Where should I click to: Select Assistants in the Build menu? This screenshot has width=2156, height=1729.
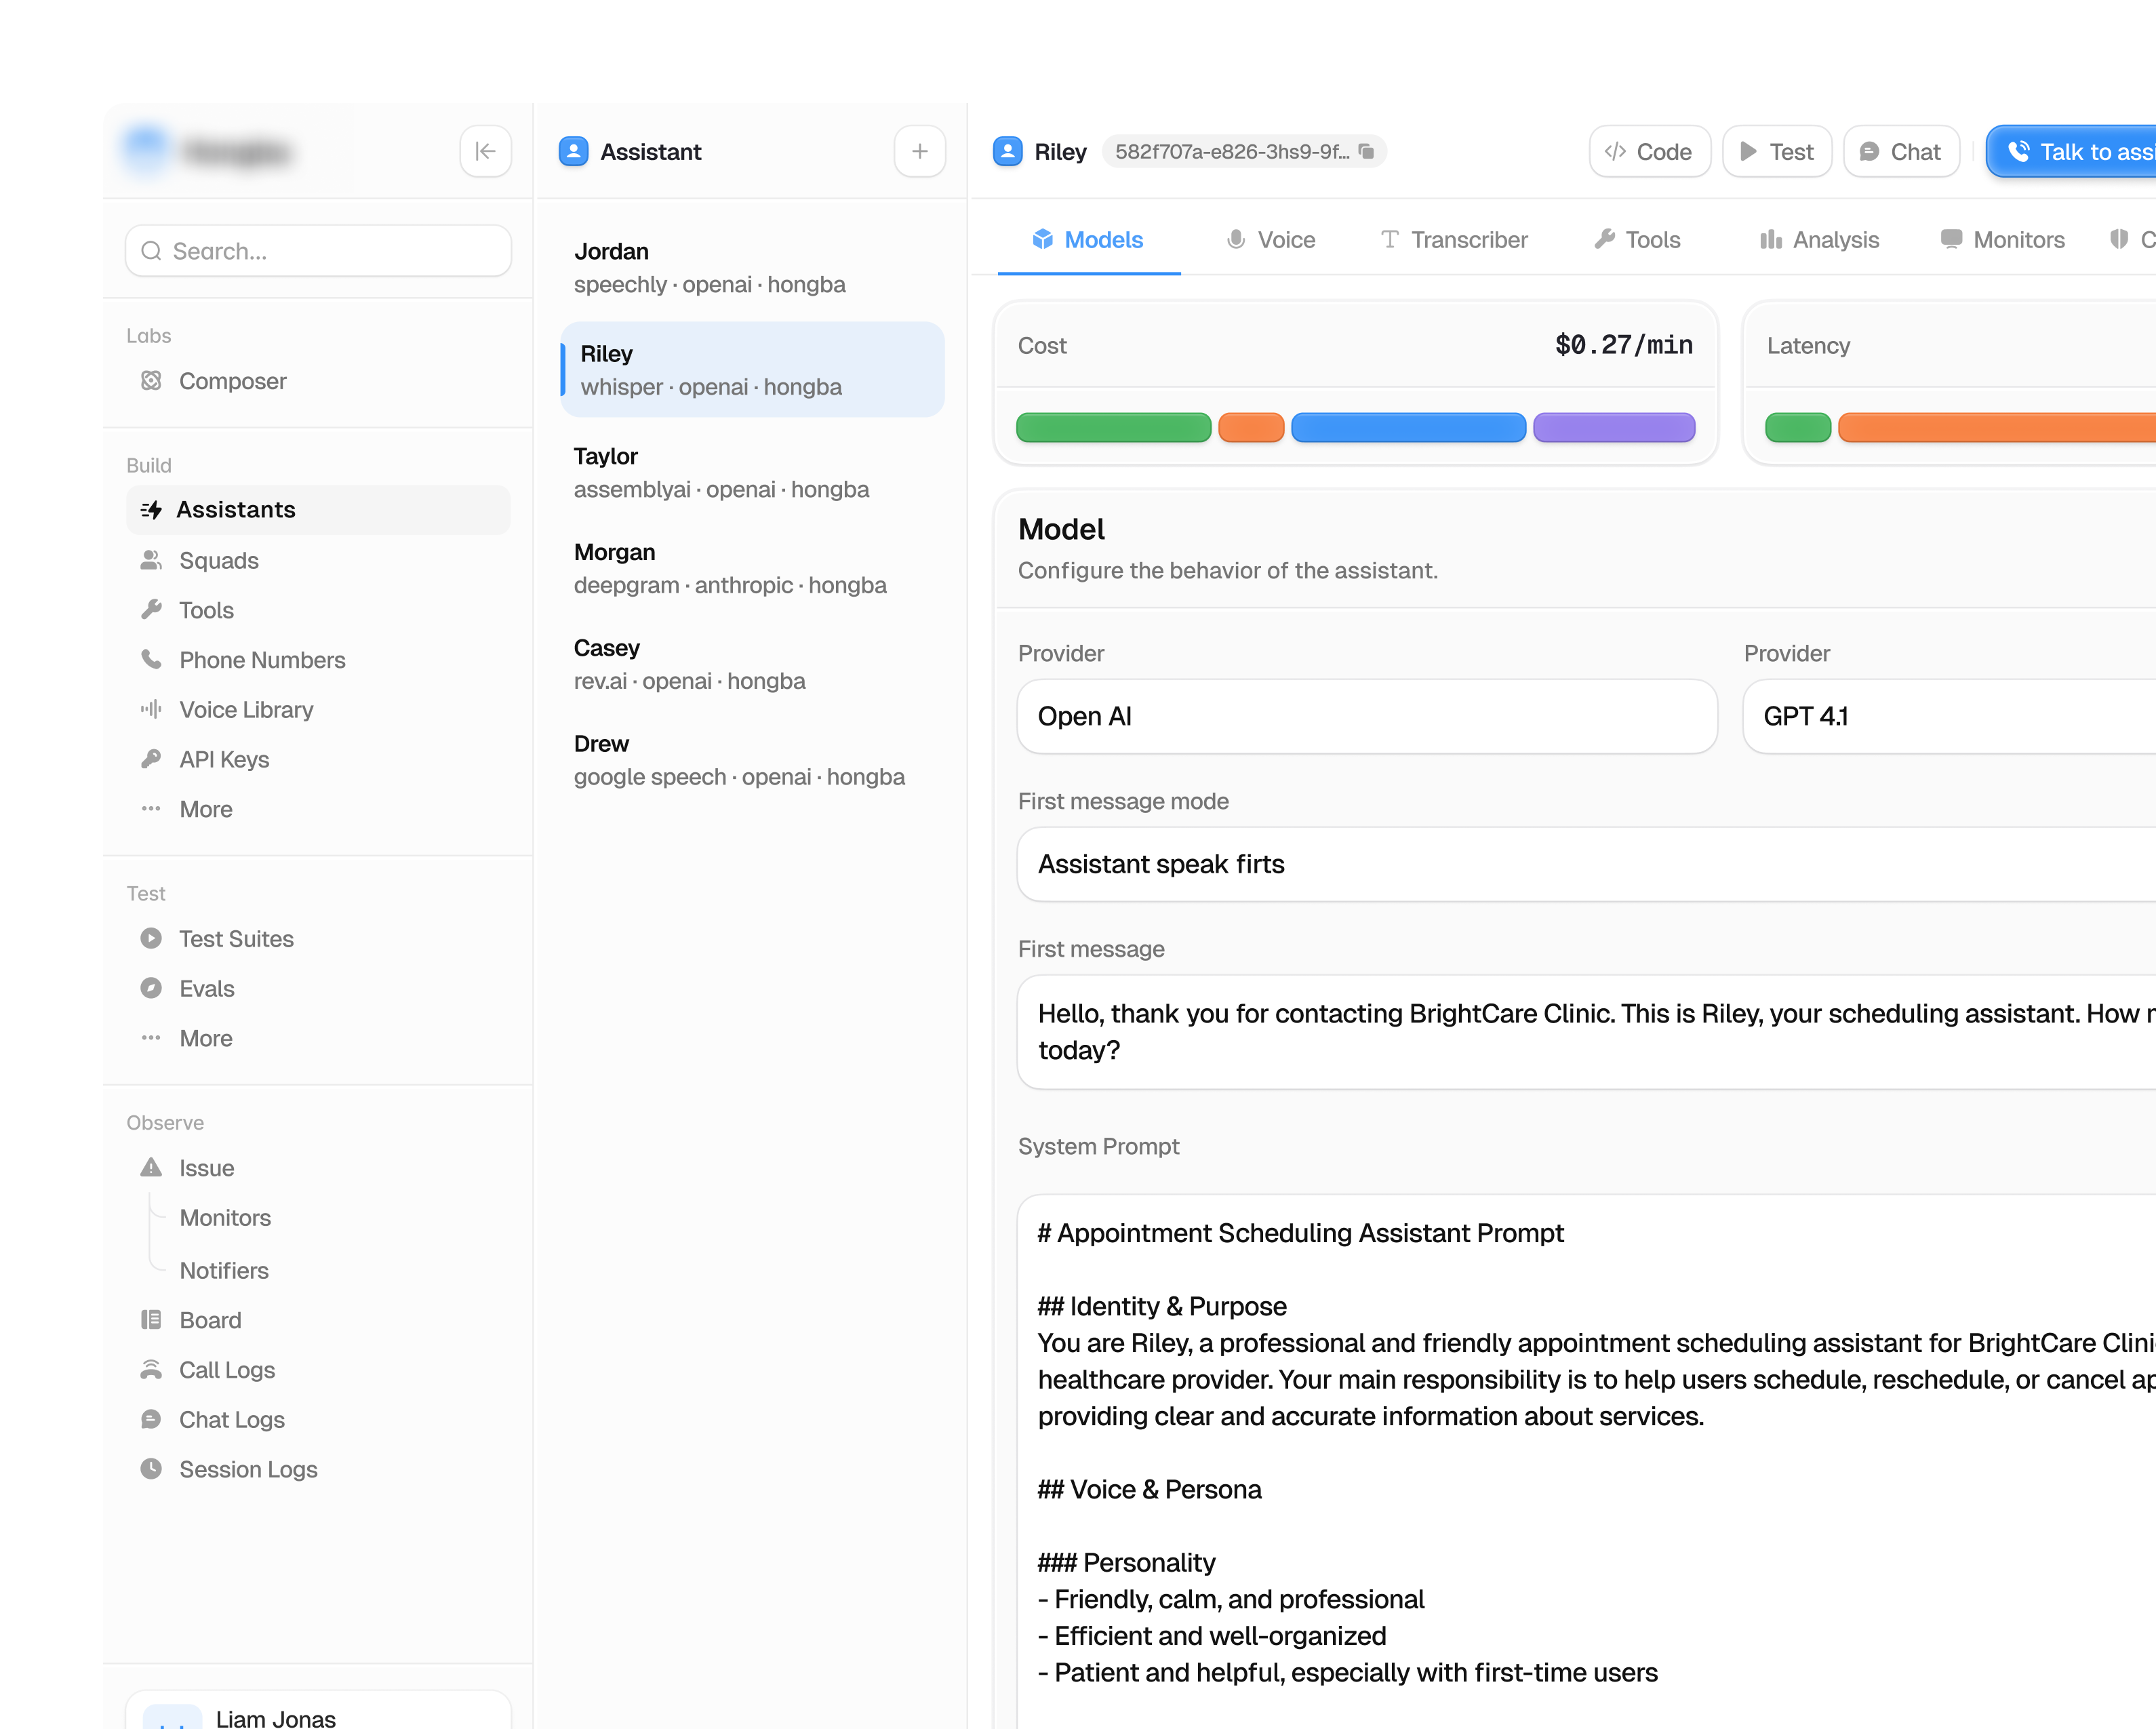(318, 510)
